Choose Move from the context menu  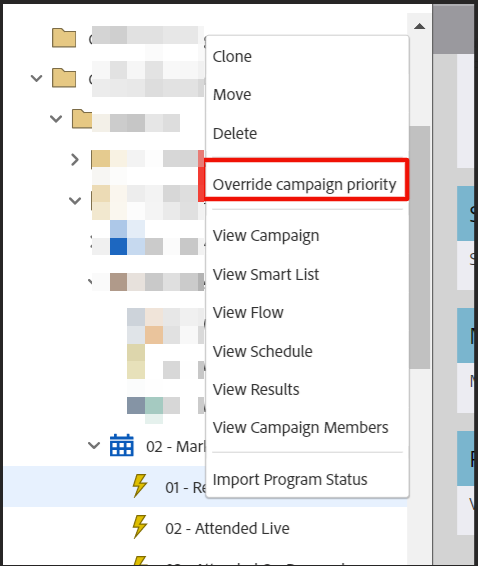pos(232,95)
